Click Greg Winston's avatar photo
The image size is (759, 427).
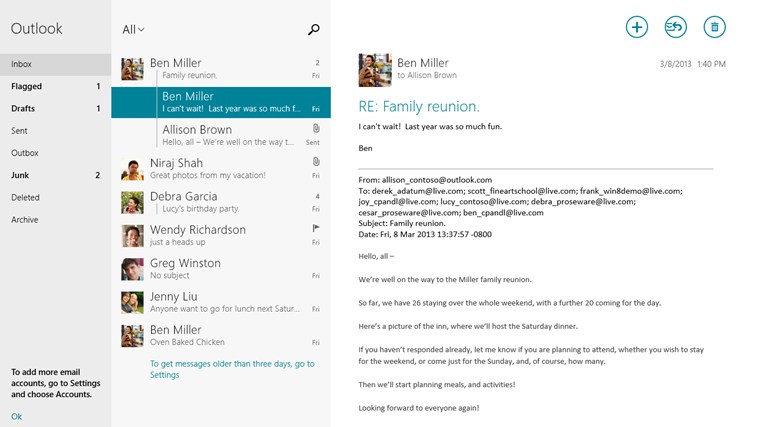click(132, 269)
